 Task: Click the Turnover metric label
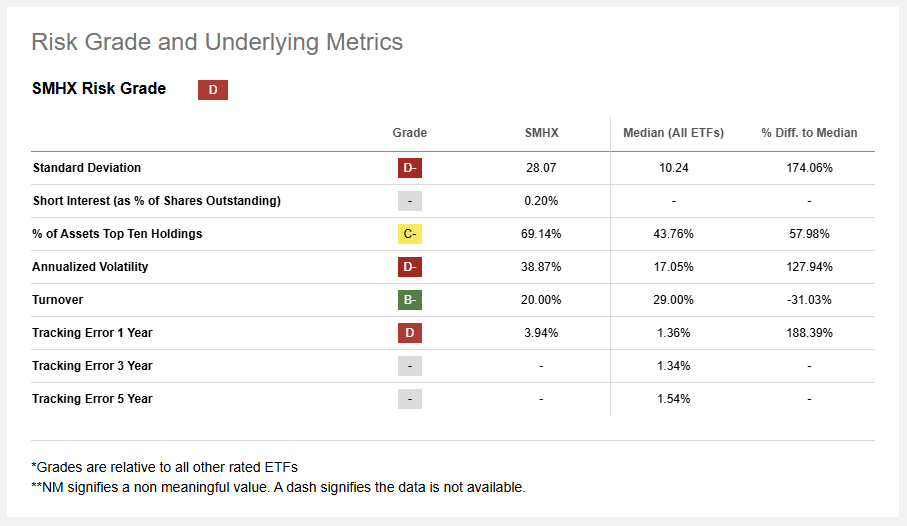(60, 300)
